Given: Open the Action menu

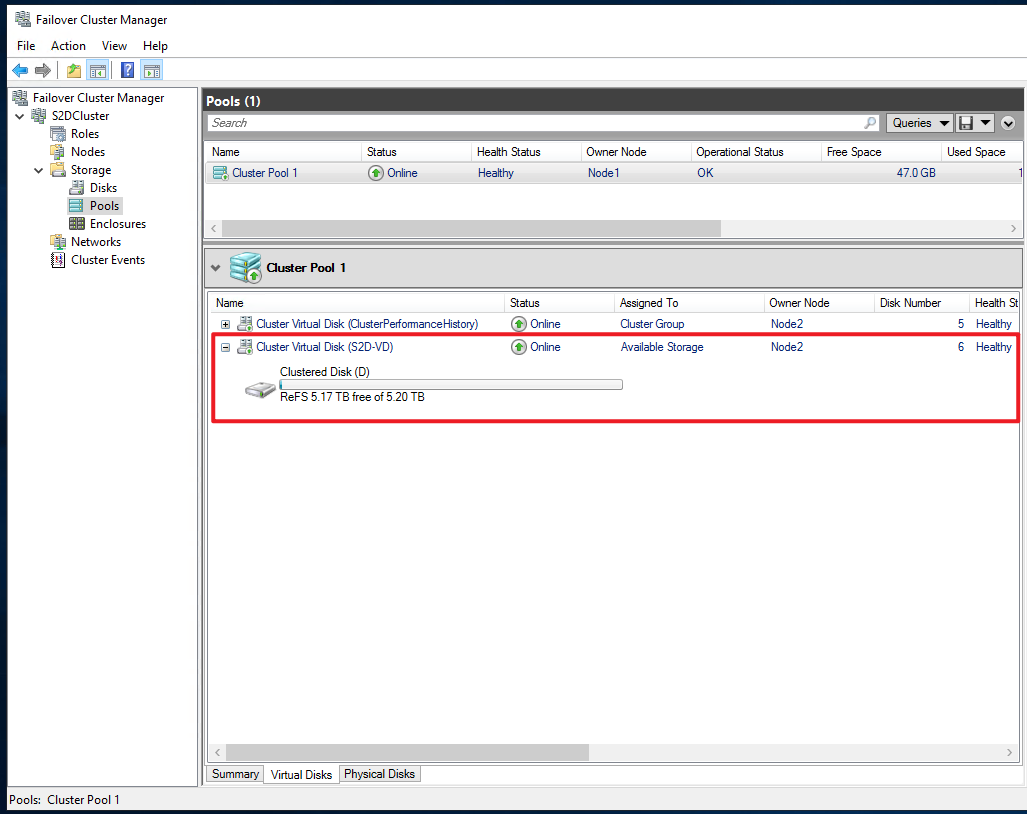Looking at the screenshot, I should tap(68, 46).
